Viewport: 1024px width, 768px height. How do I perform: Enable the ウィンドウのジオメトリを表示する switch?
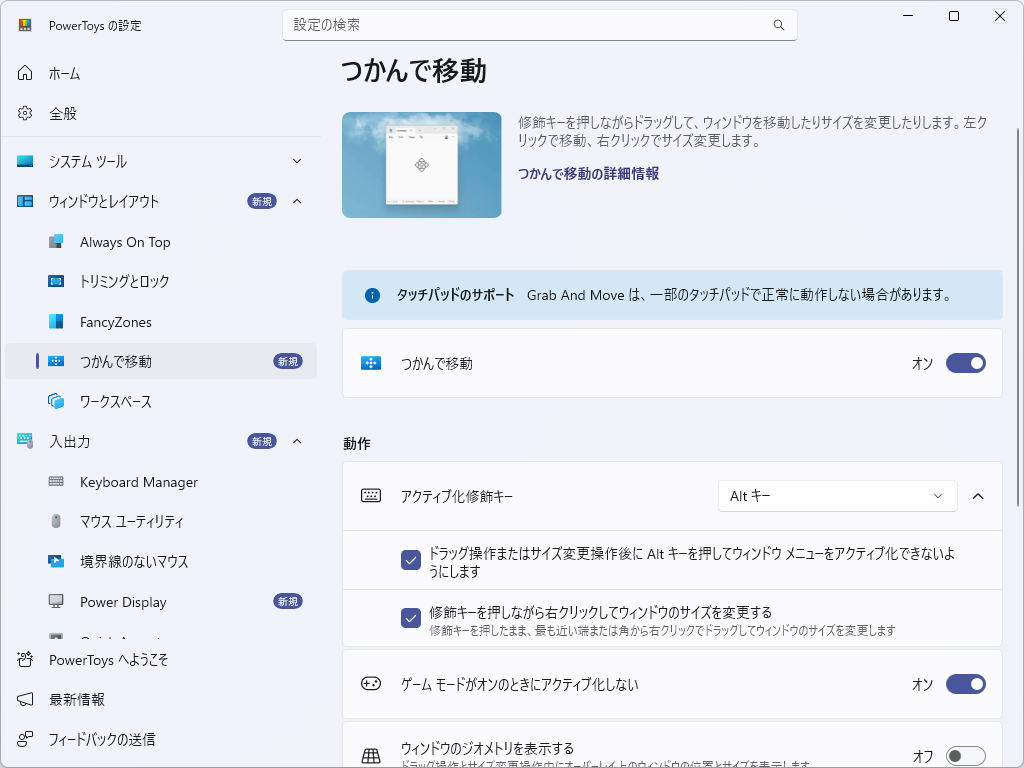point(965,756)
